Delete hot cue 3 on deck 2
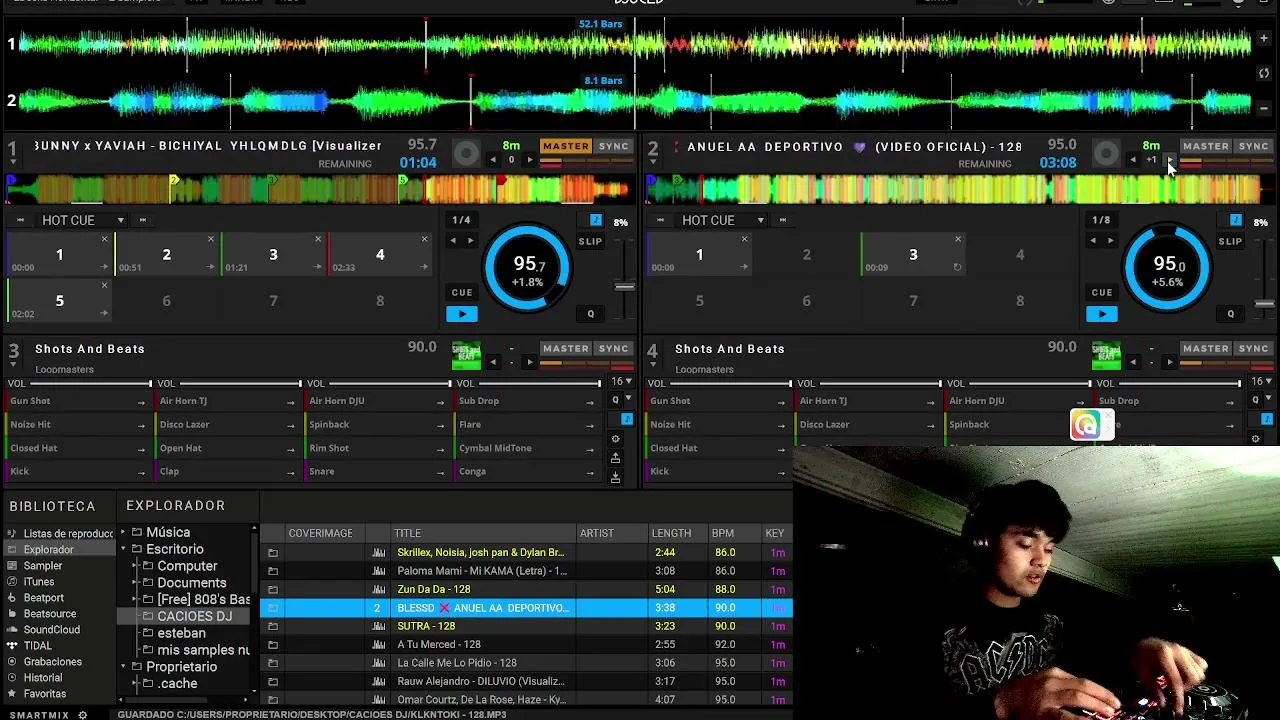Image resolution: width=1280 pixels, height=720 pixels. click(x=958, y=239)
